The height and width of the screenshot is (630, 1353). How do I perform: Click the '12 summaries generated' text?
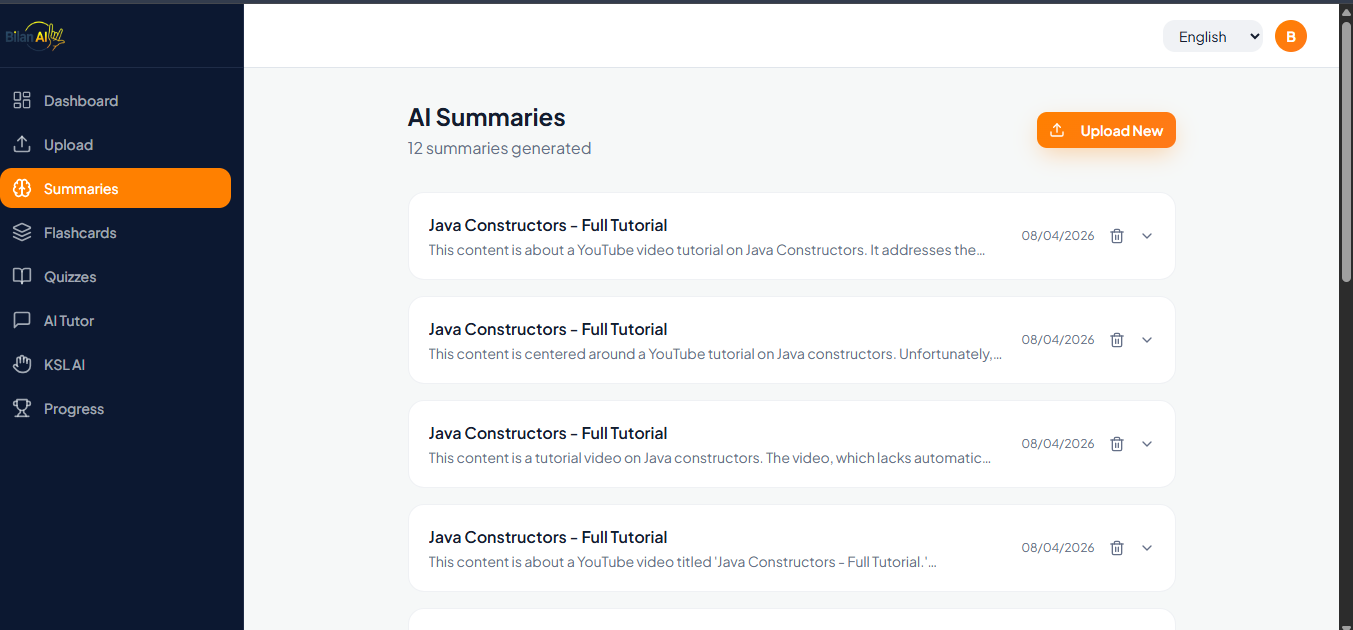click(499, 148)
